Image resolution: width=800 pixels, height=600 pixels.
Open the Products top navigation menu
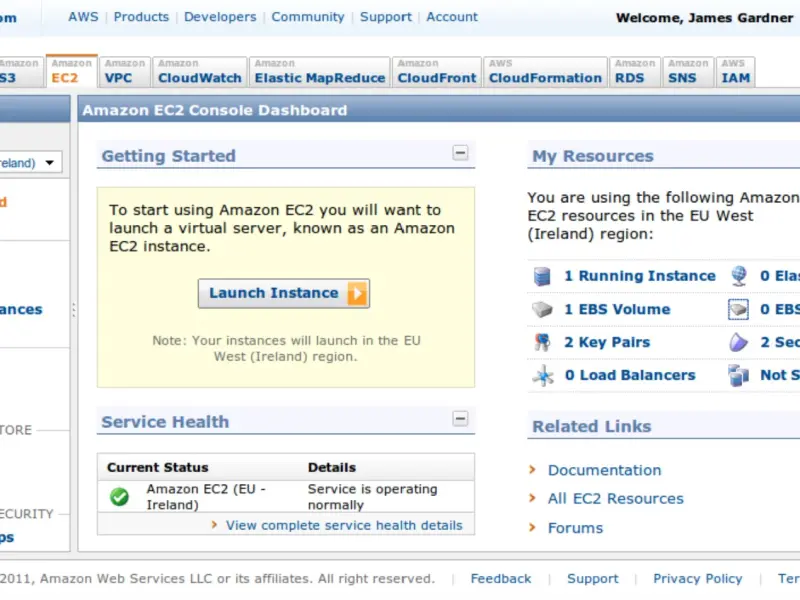coord(141,17)
